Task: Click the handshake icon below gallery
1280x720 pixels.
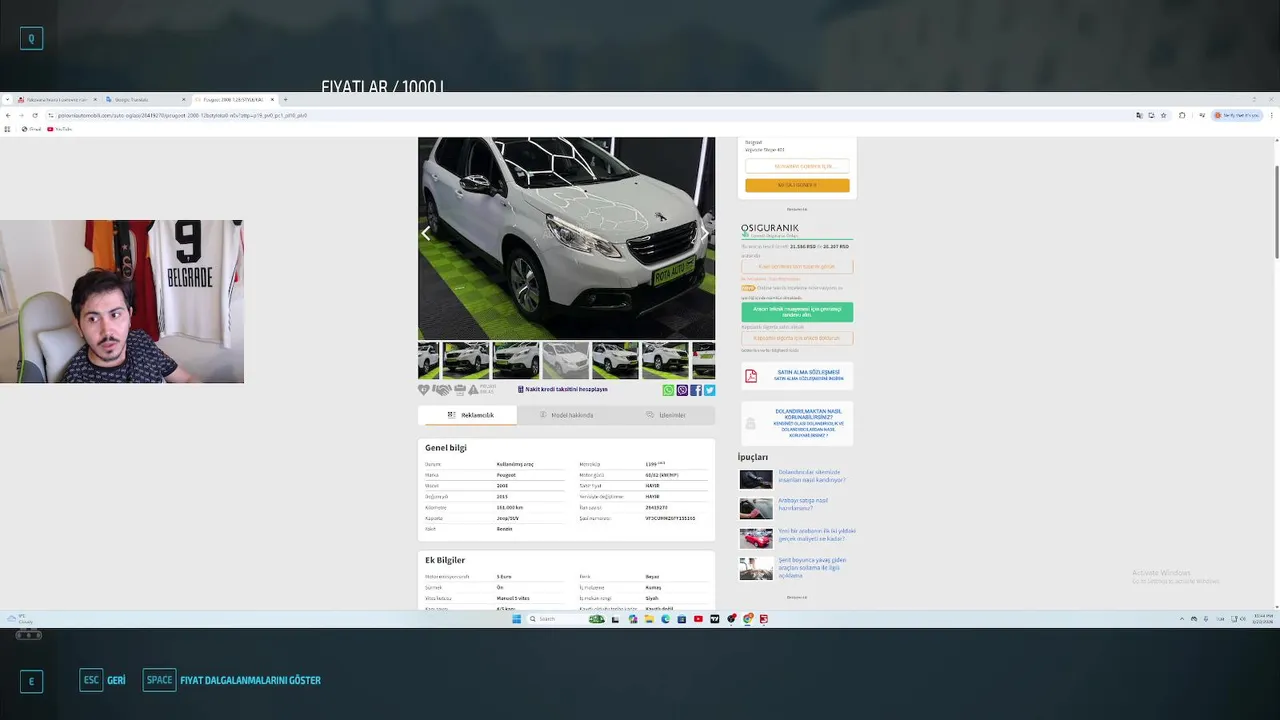Action: 441,390
